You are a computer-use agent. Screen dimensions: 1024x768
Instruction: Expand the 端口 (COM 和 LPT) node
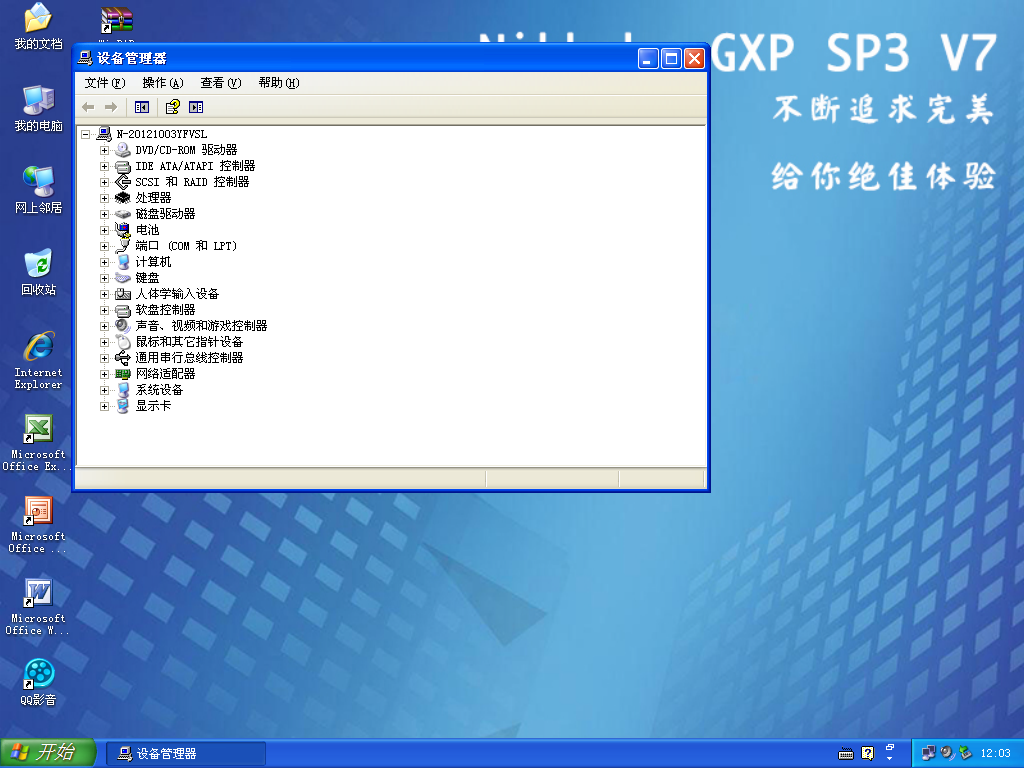coord(104,246)
